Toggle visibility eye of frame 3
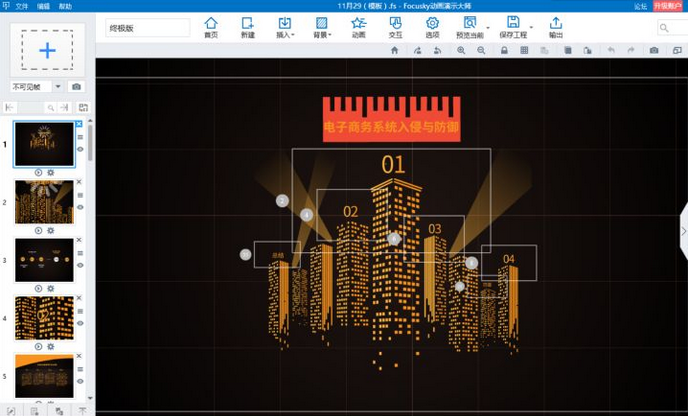This screenshot has height=416, width=688. 80,265
